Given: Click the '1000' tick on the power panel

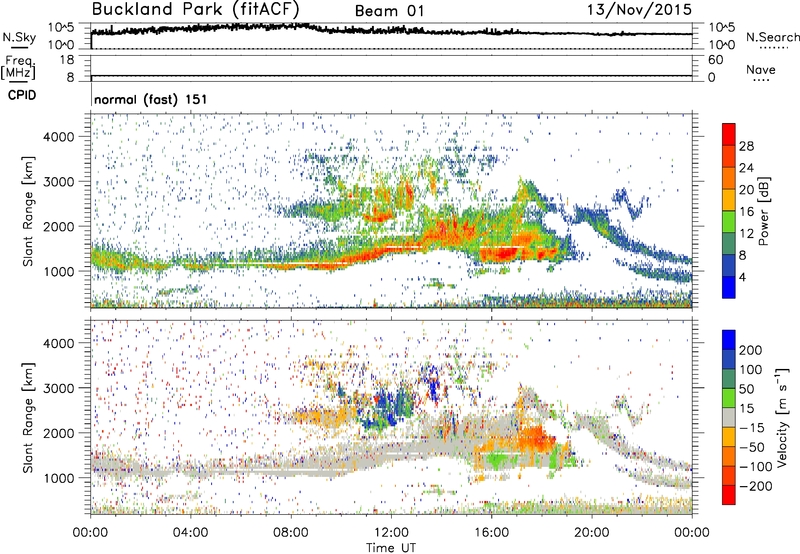Looking at the screenshot, I should [x=59, y=271].
